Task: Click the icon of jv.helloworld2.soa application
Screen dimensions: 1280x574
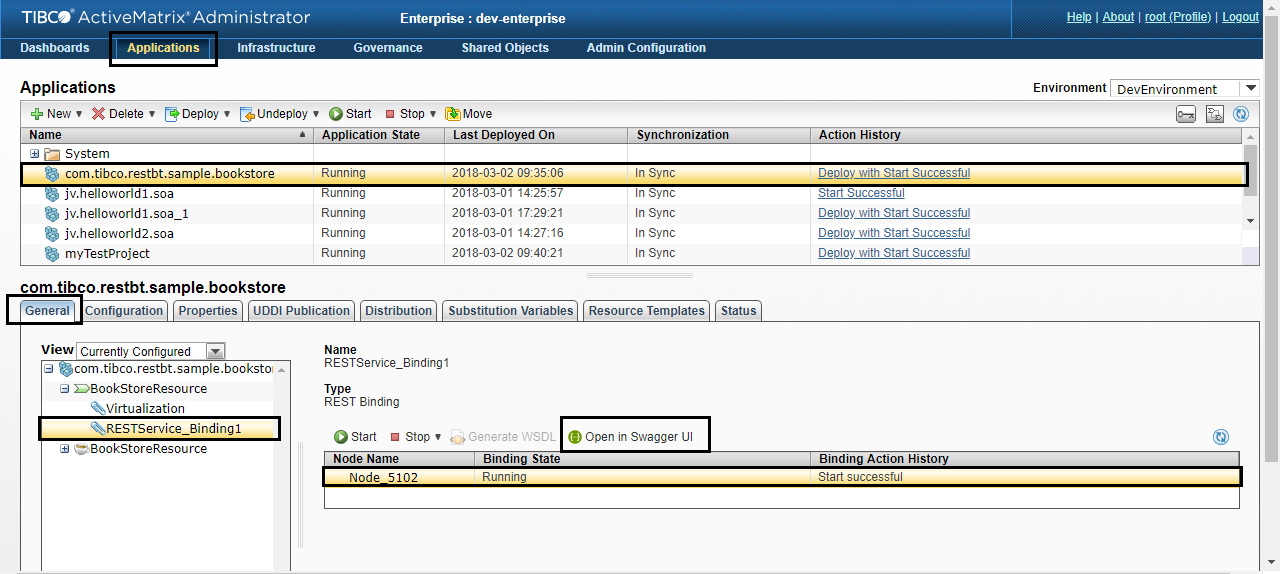Action: pos(52,233)
